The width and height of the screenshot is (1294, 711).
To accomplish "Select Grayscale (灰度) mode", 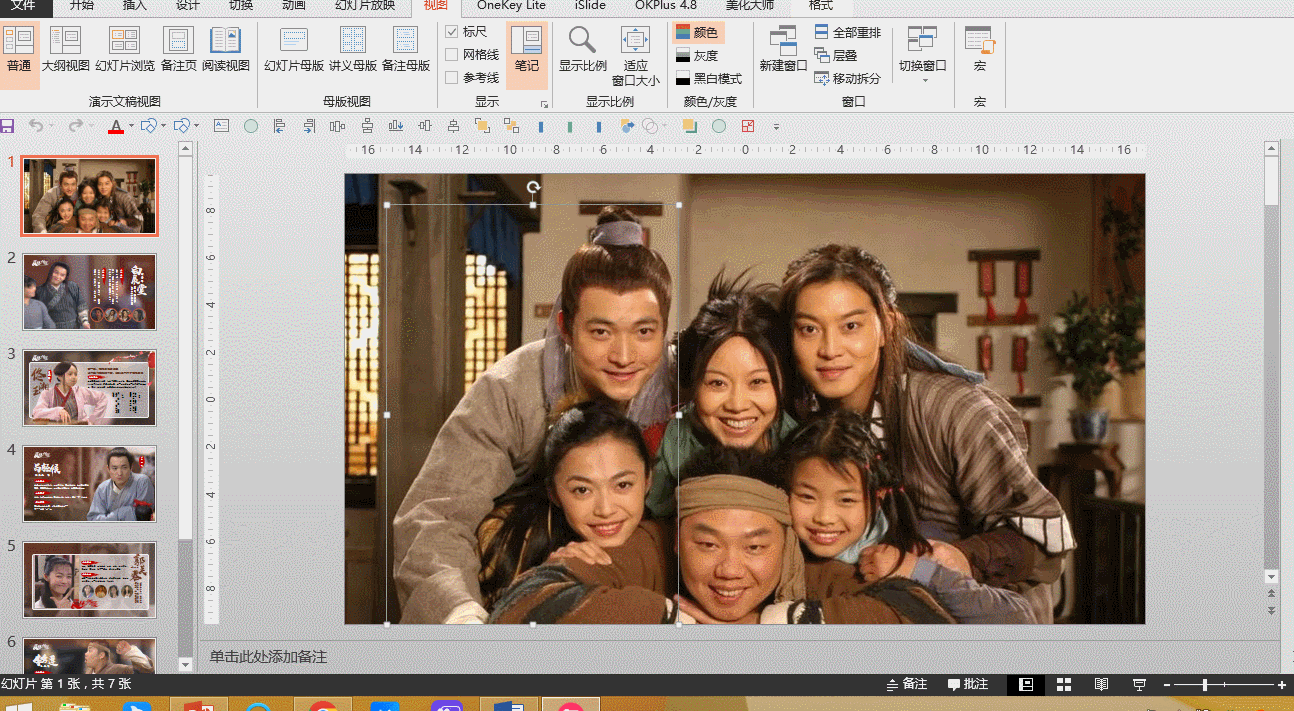I will [698, 56].
